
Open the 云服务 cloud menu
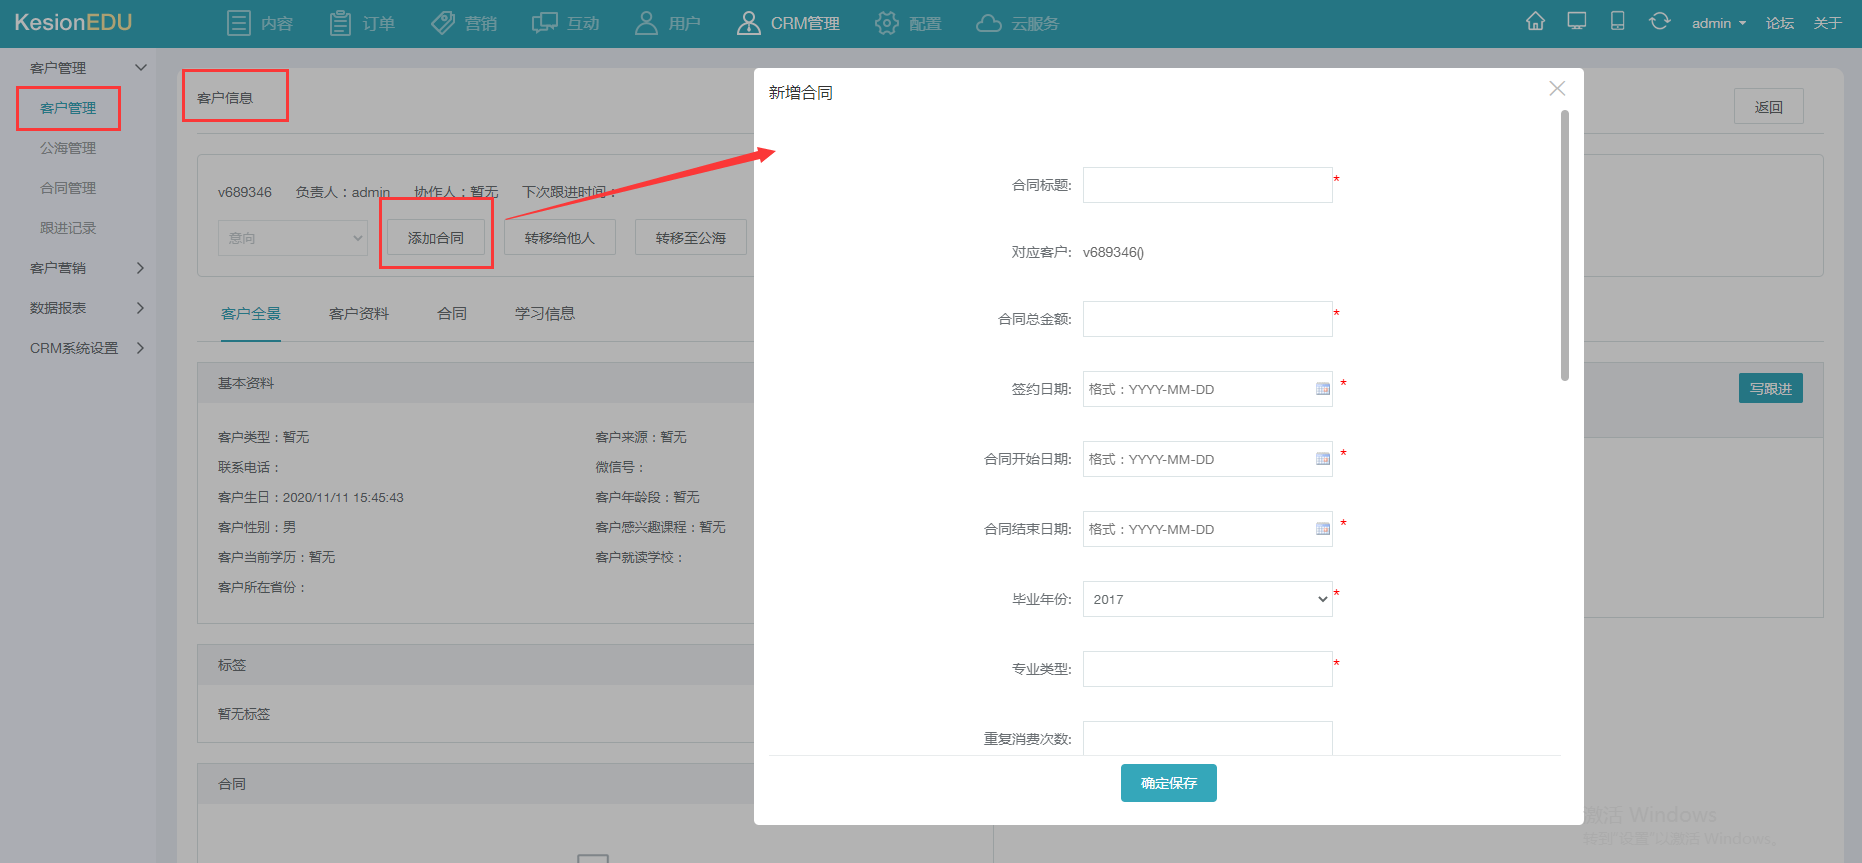(x=1018, y=23)
